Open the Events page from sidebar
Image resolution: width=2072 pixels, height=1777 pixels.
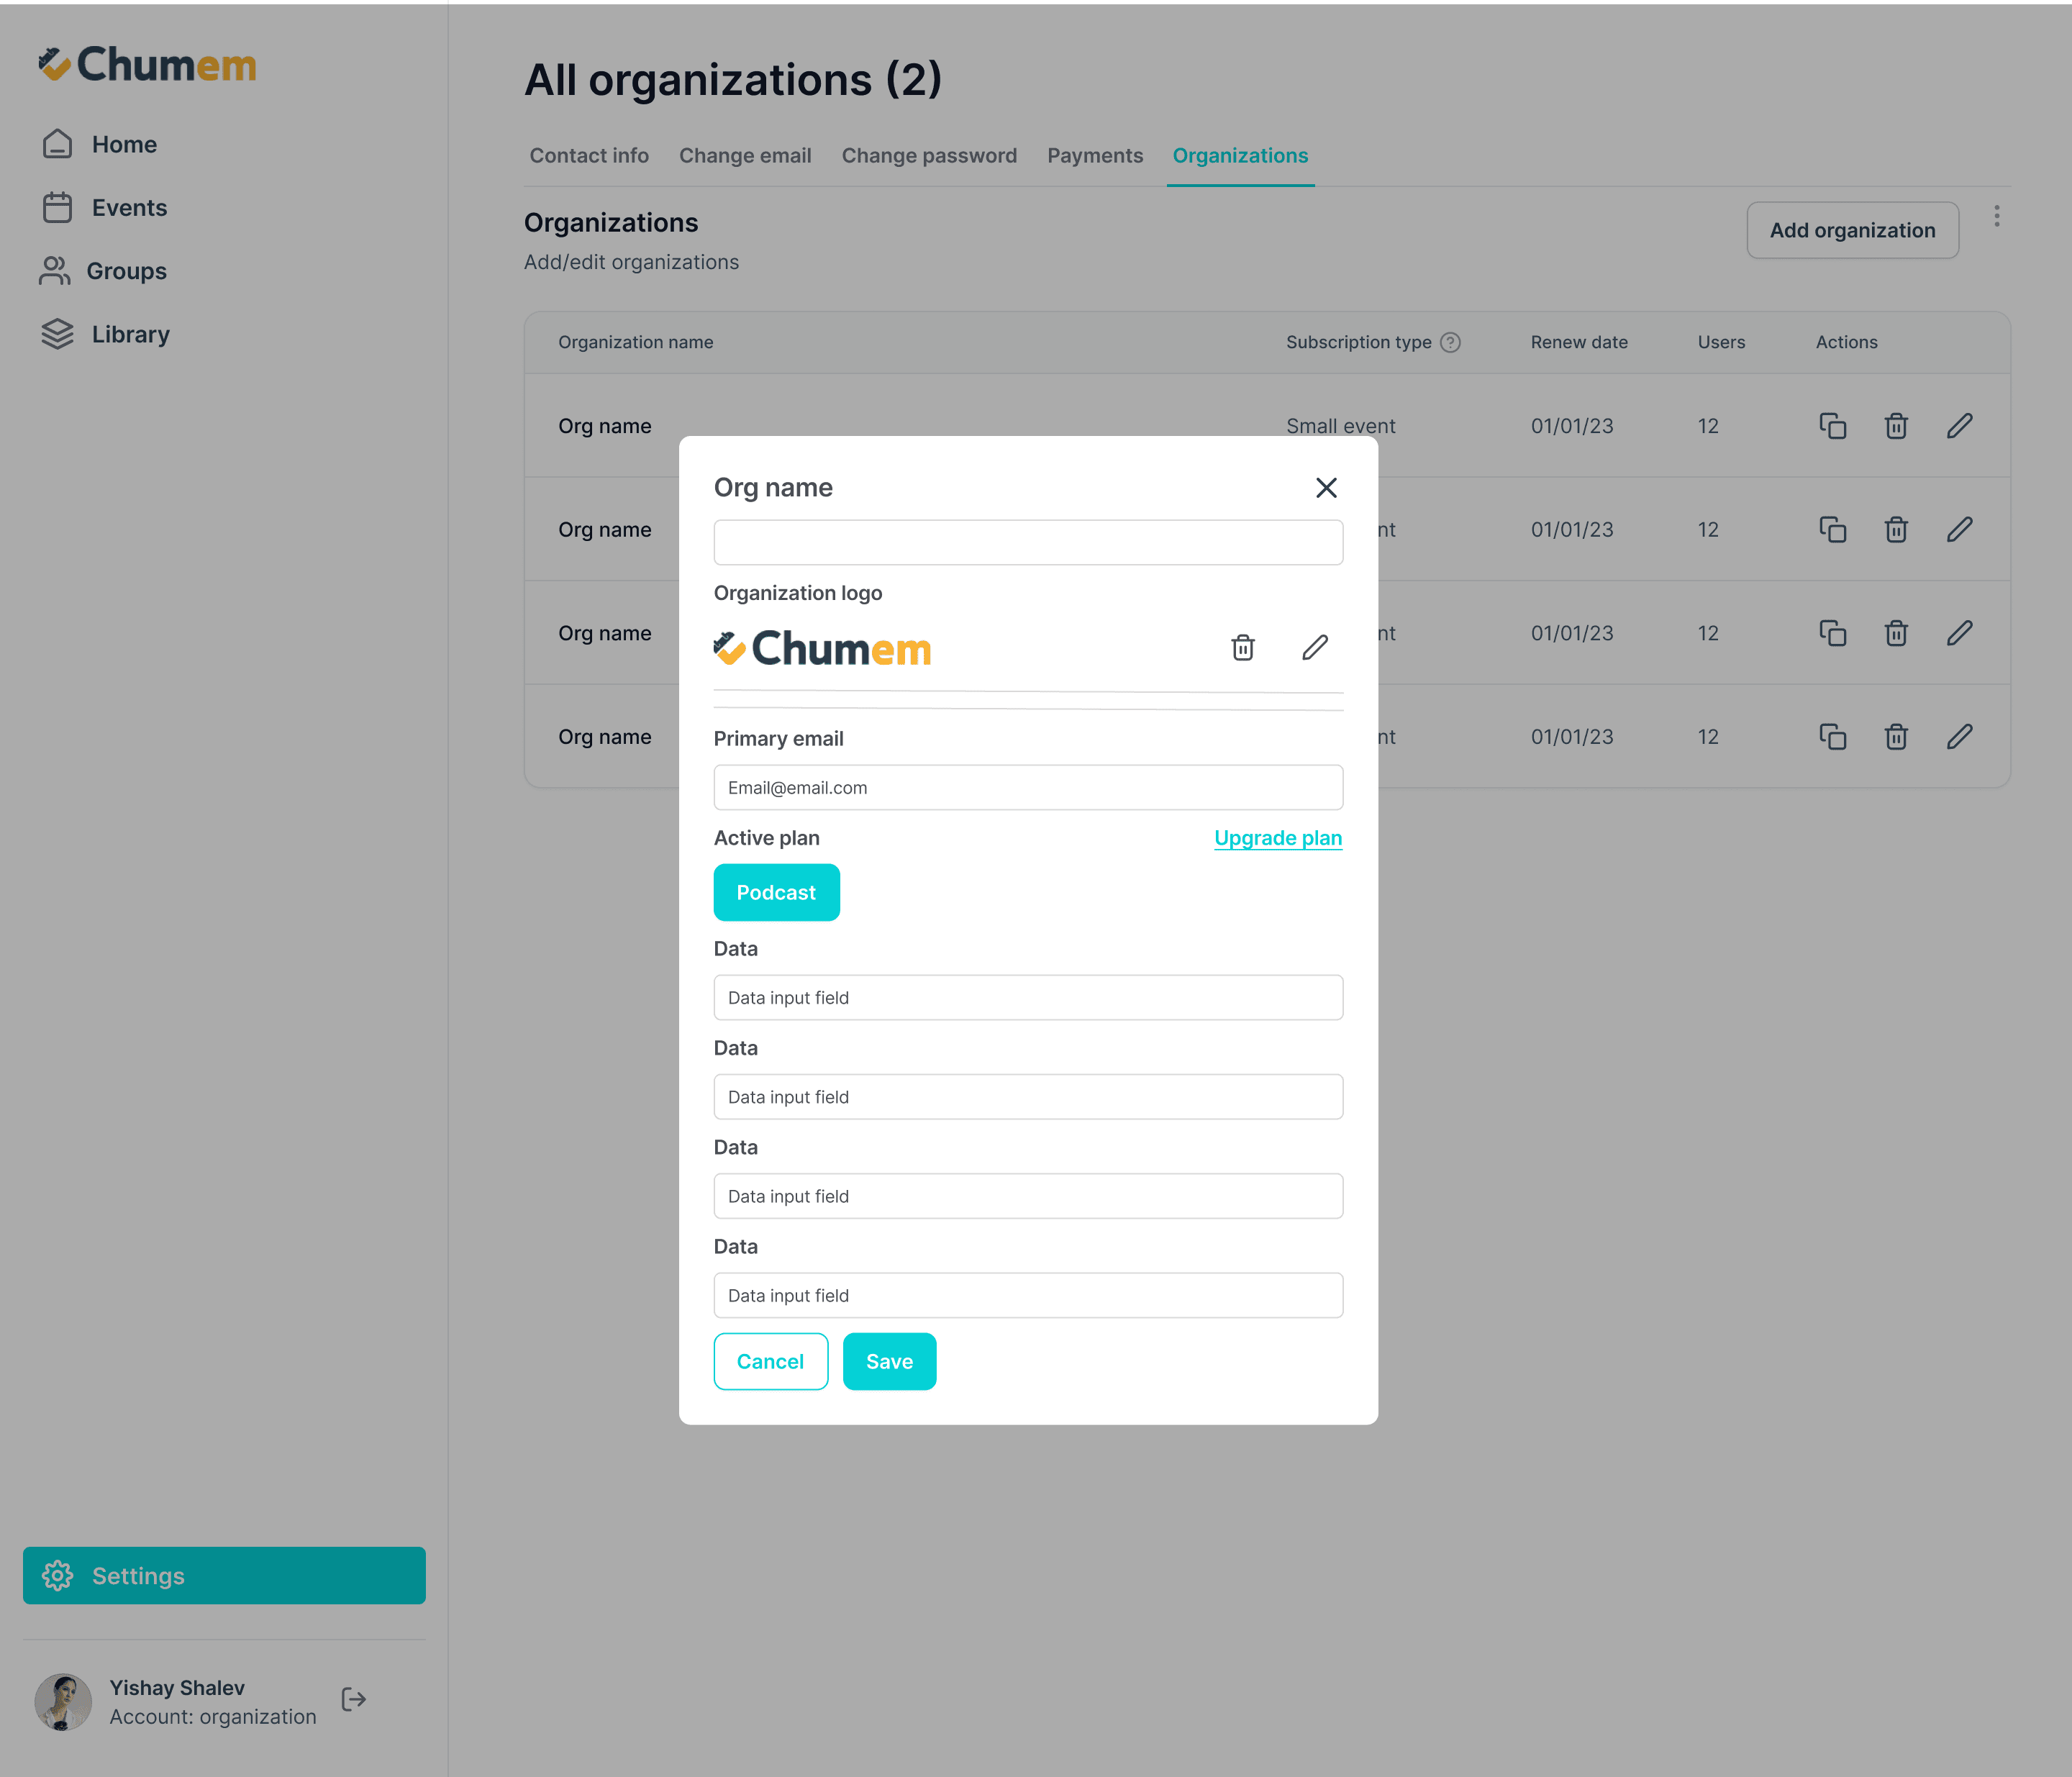click(x=129, y=208)
